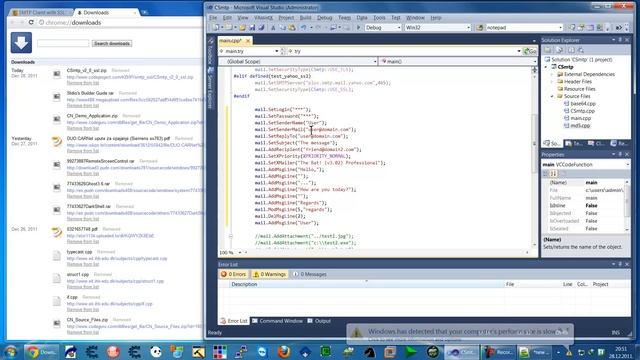Open CSmtp_v2_0_ssl.zip download link

click(130, 77)
